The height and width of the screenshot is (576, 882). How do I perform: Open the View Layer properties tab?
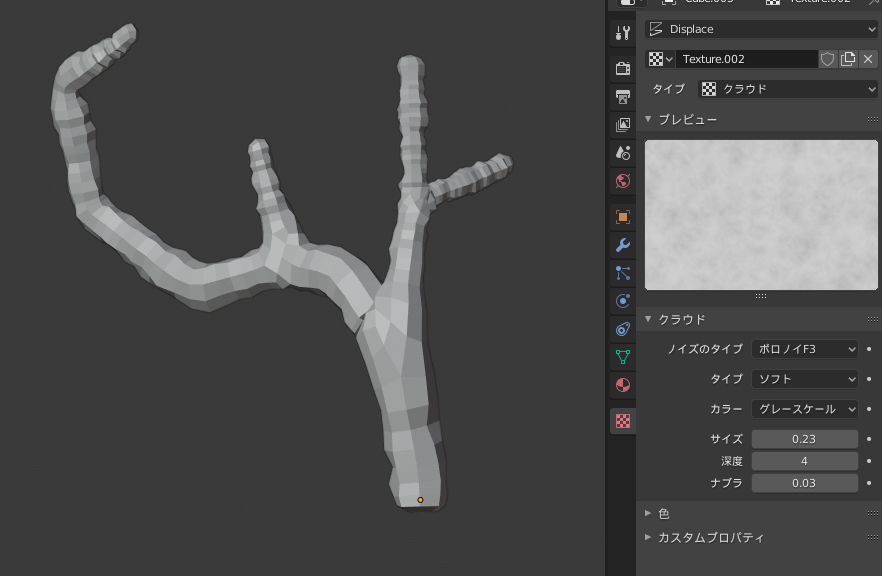pos(623,125)
